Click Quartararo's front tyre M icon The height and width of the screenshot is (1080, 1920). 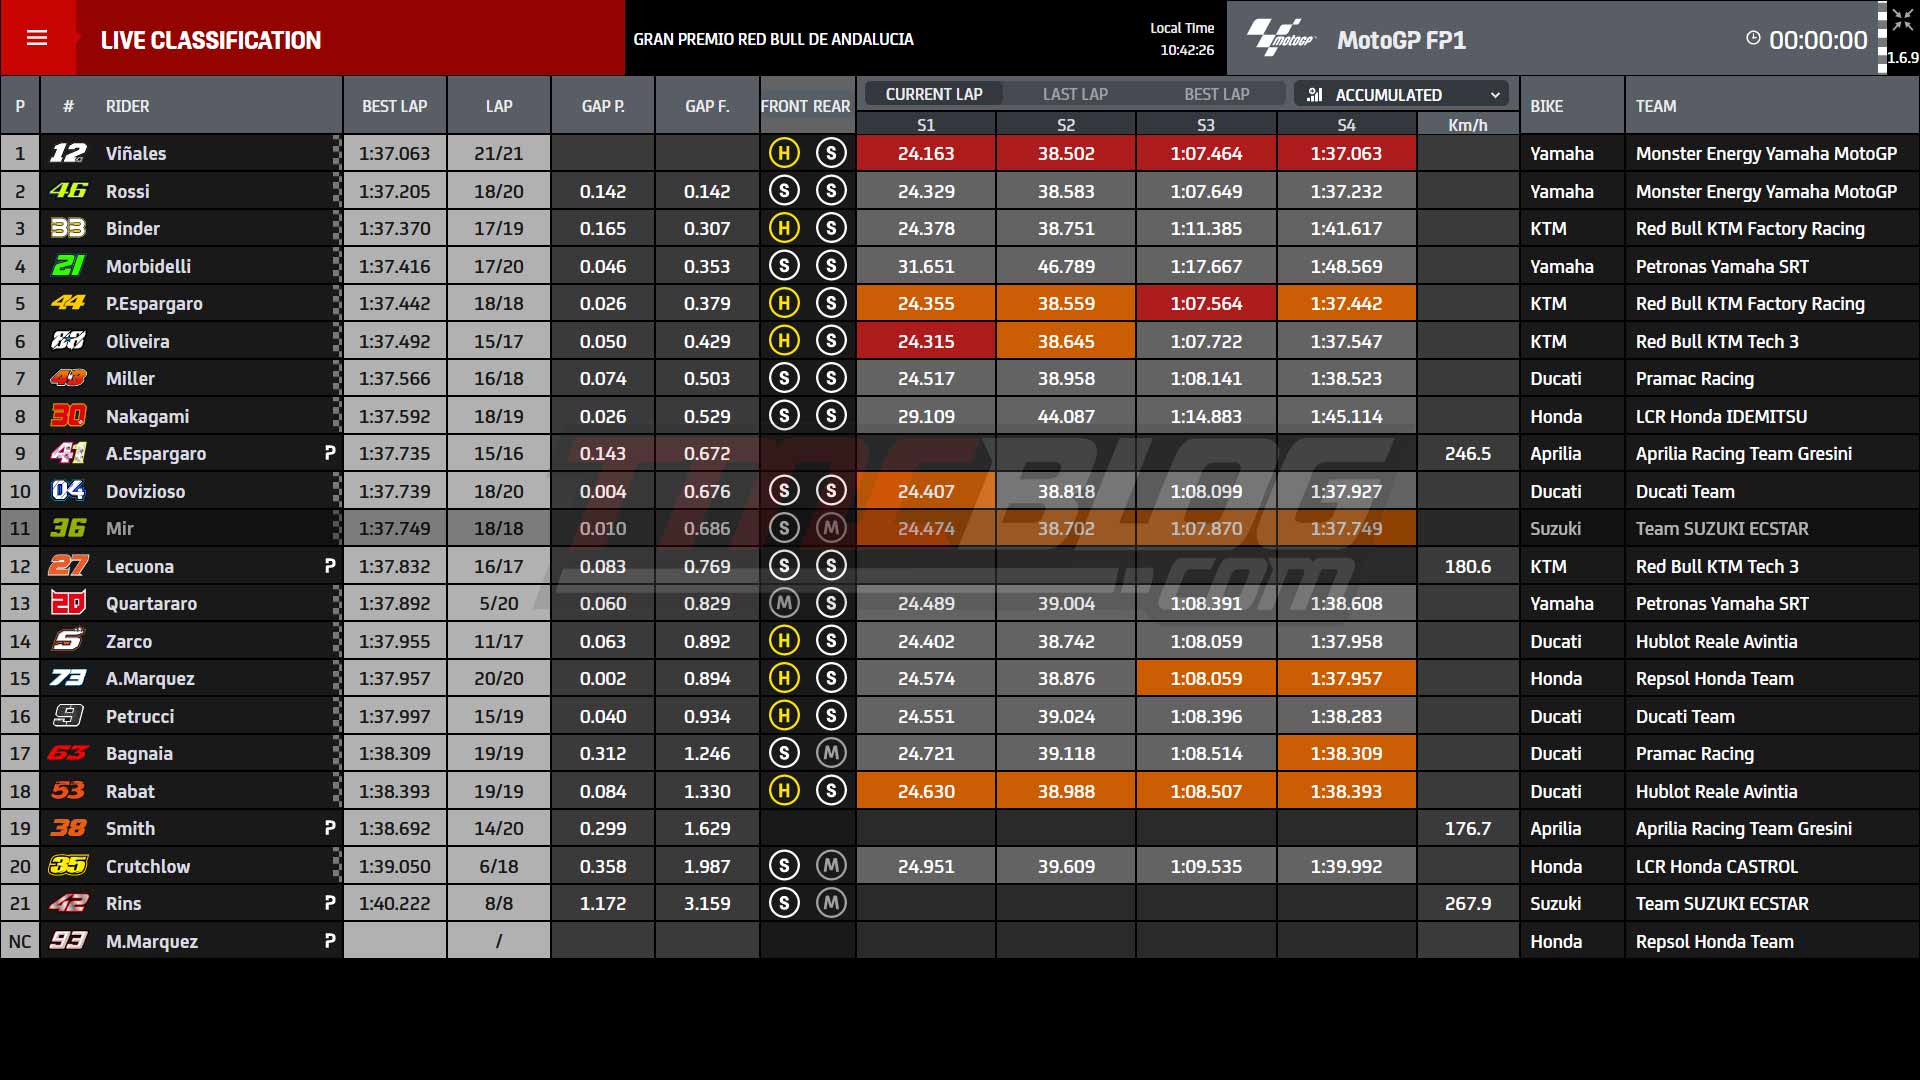coord(784,603)
